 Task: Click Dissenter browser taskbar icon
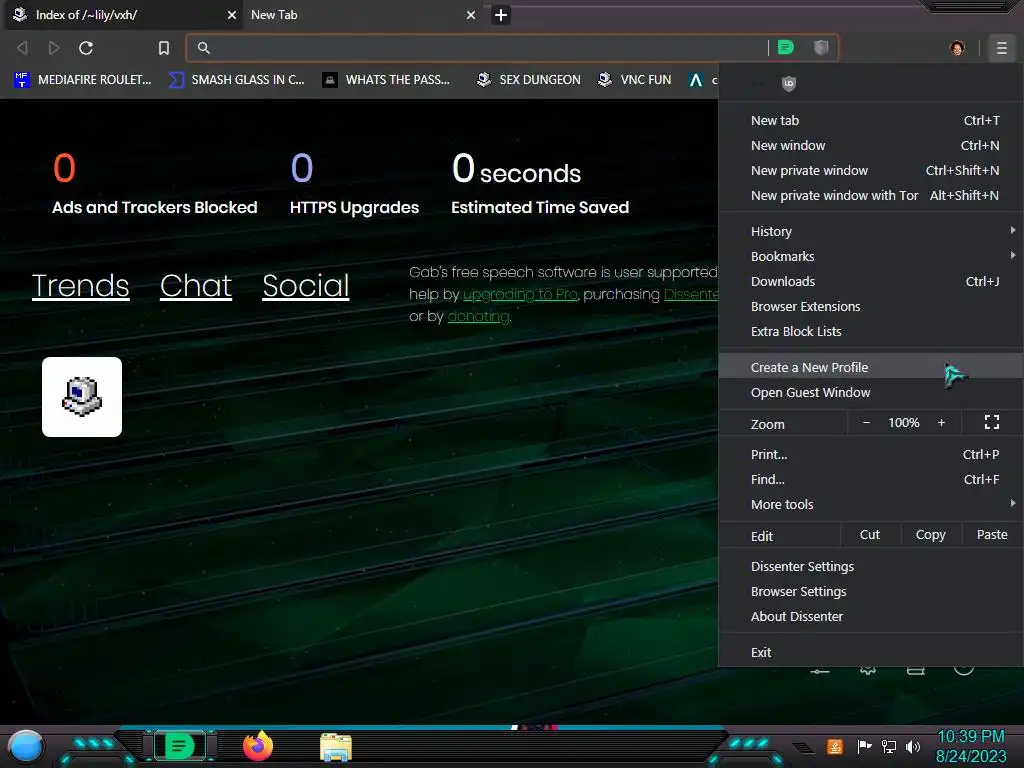tap(180, 746)
